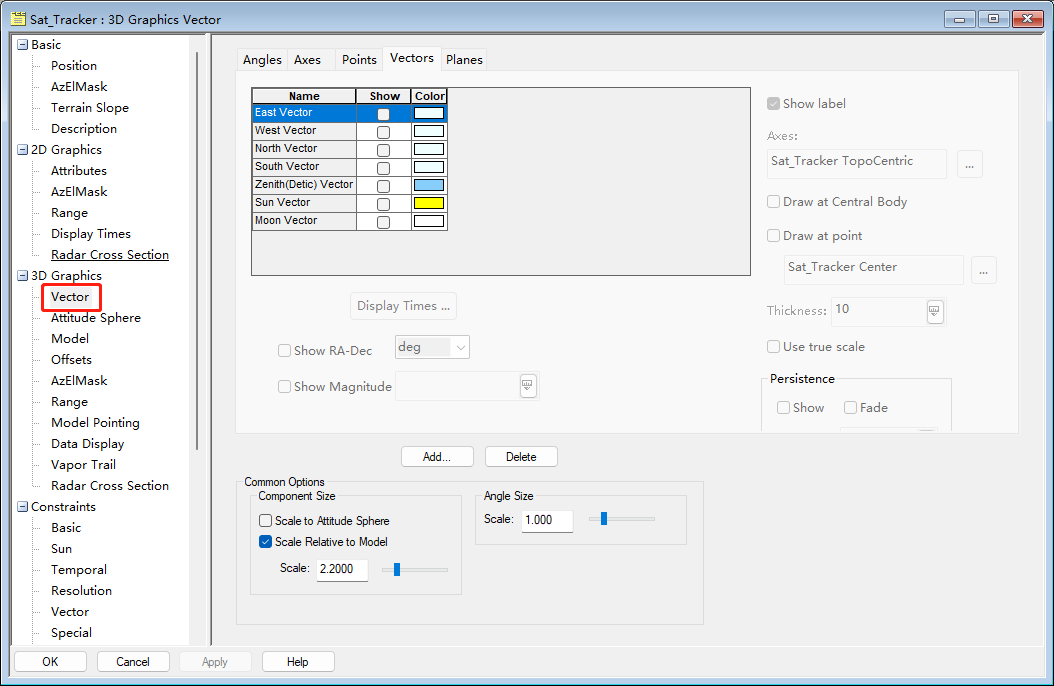Switch to the Planes tab
The width and height of the screenshot is (1054, 686).
(x=464, y=60)
